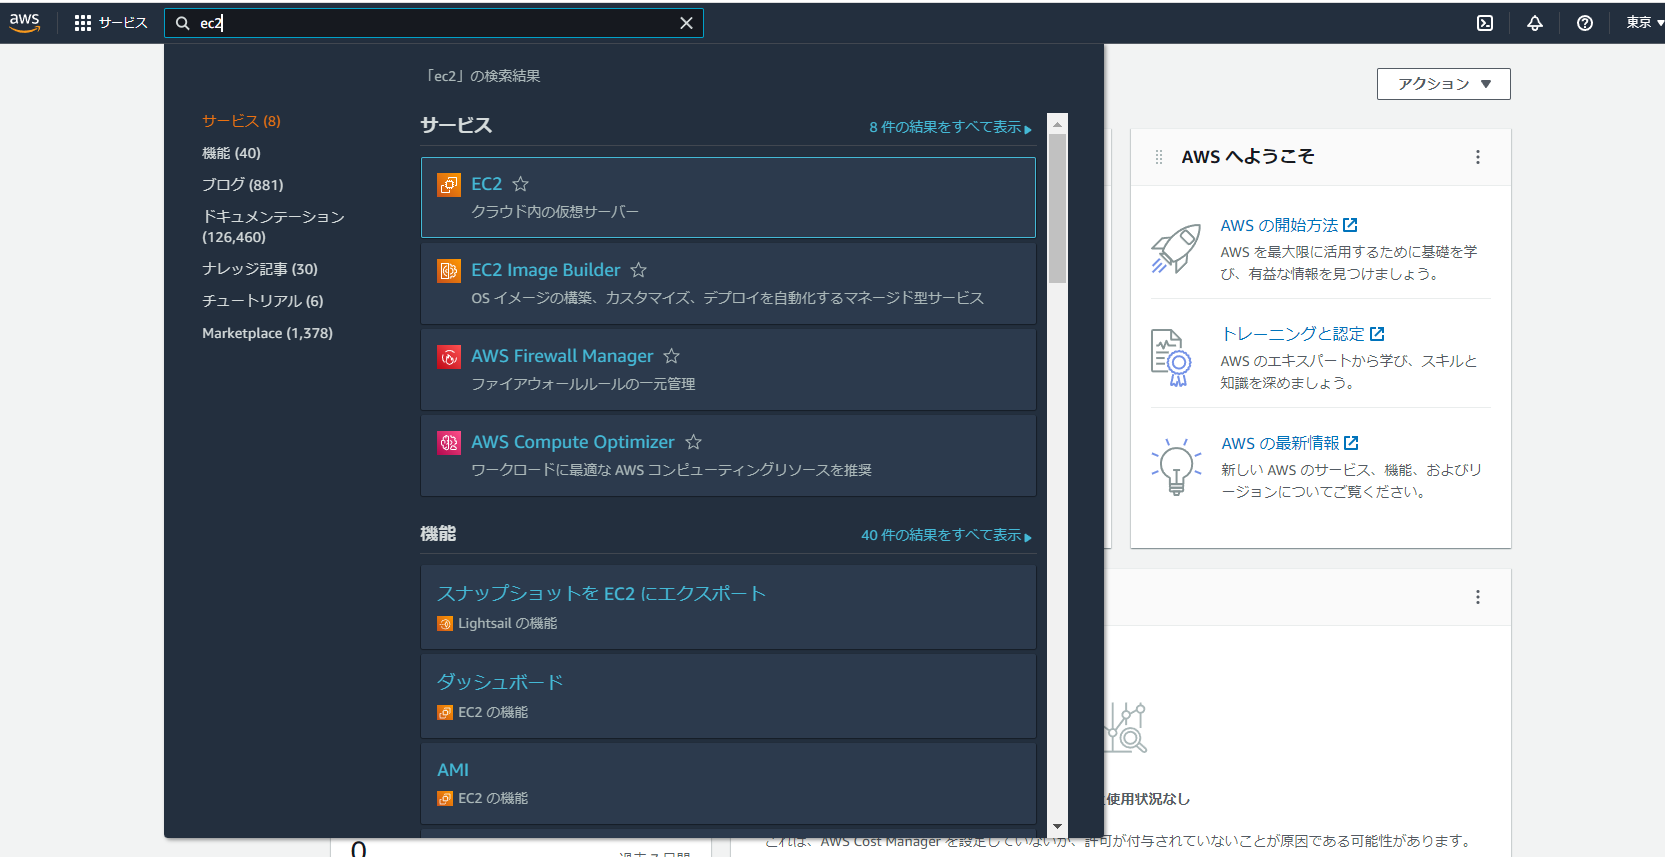Open lower widget three-dot menu
1665x857 pixels.
pos(1477,597)
